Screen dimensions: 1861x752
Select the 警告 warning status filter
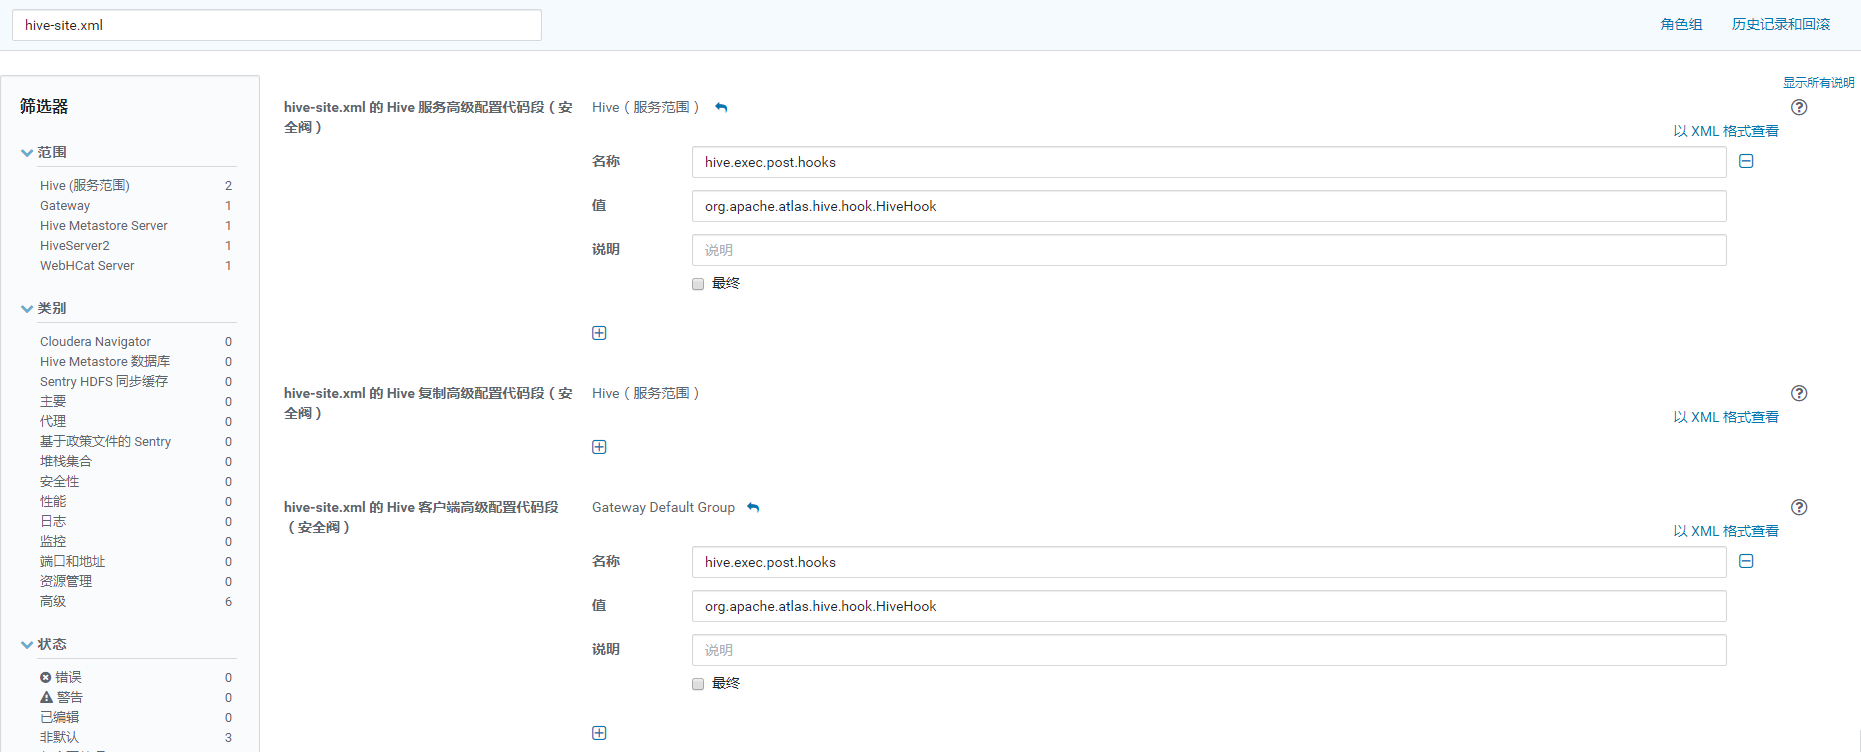(x=61, y=697)
